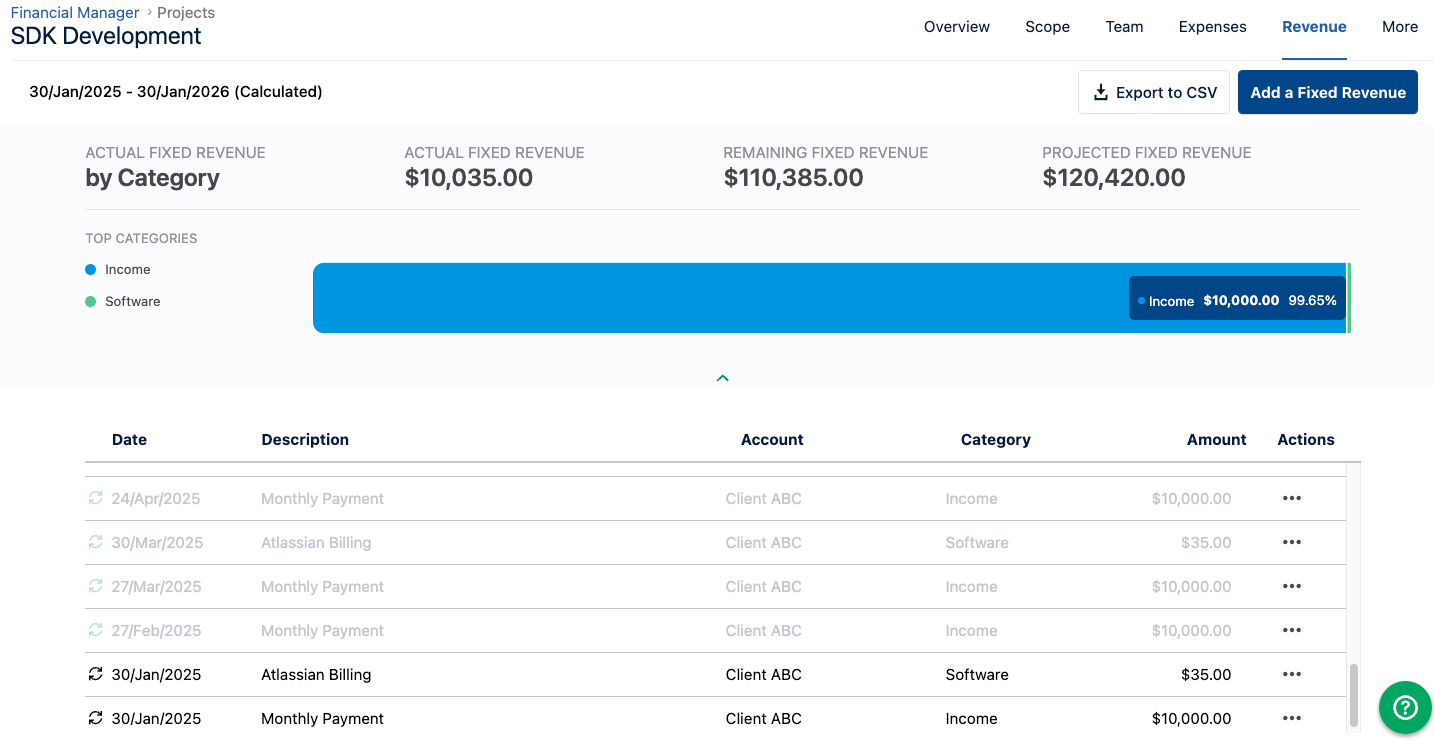Collapse the revenue summary chart panel

pyautogui.click(x=722, y=379)
